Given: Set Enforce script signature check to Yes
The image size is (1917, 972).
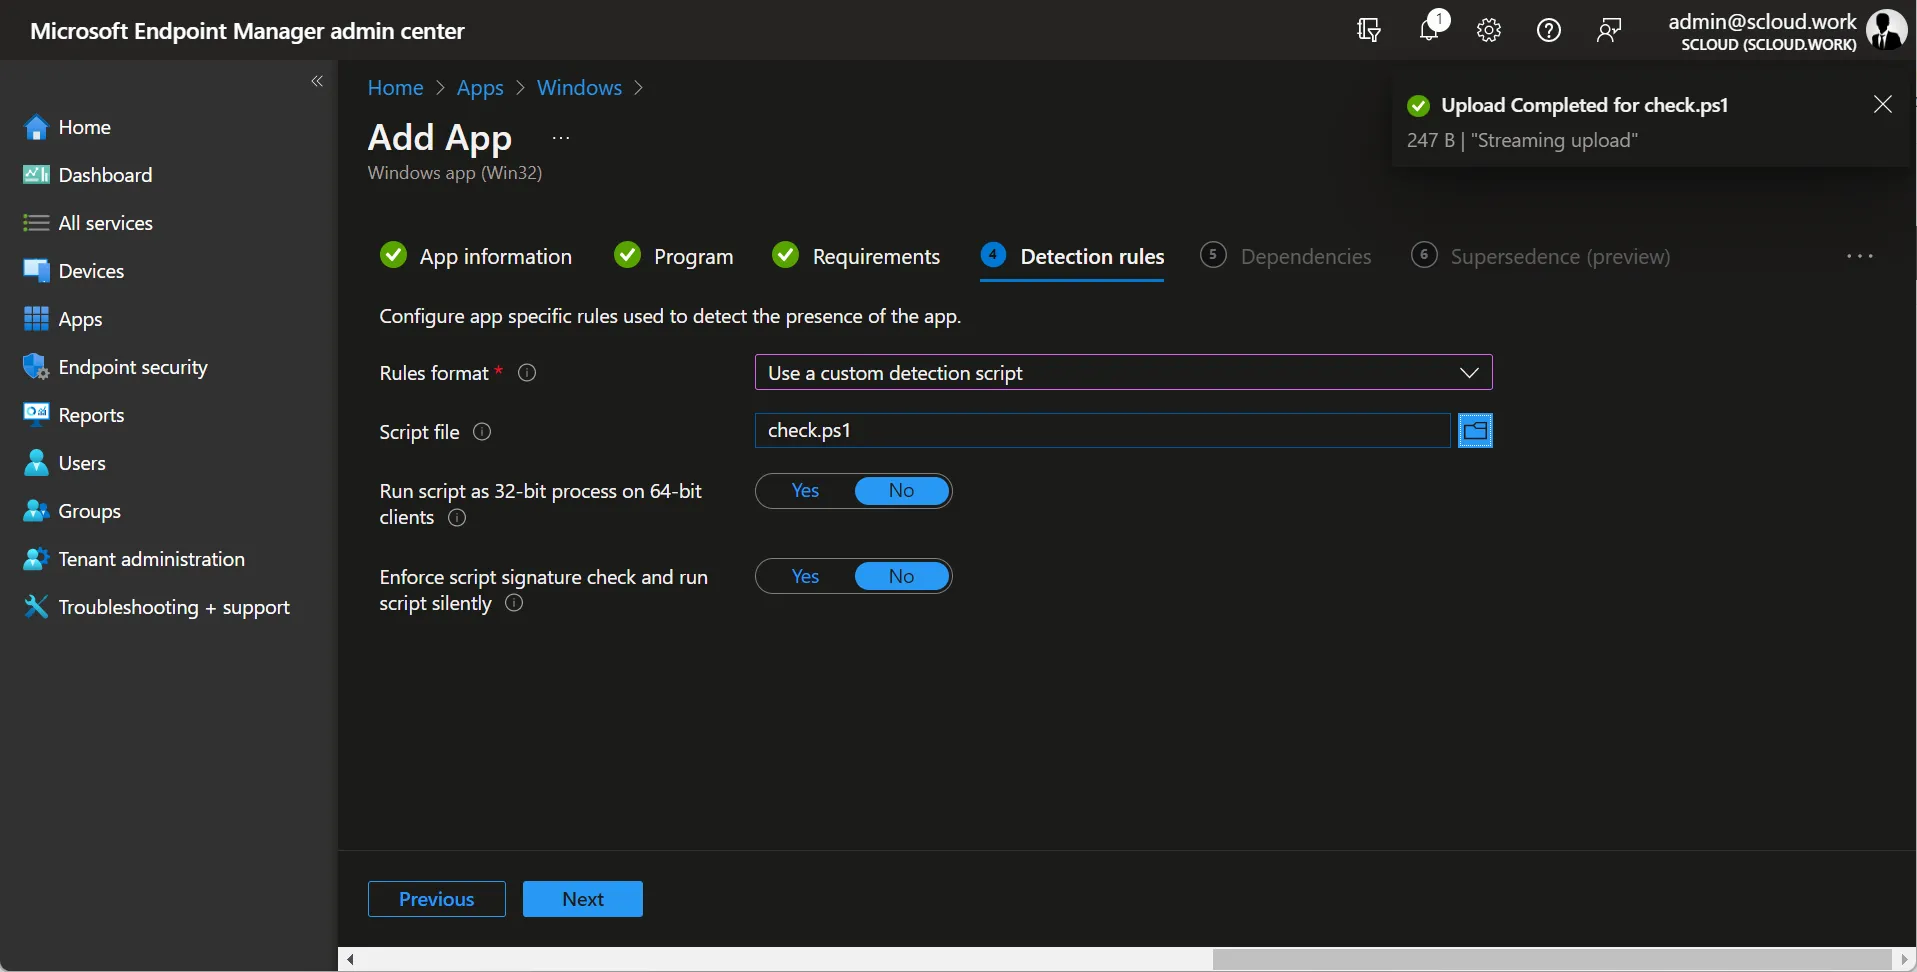Looking at the screenshot, I should [805, 577].
